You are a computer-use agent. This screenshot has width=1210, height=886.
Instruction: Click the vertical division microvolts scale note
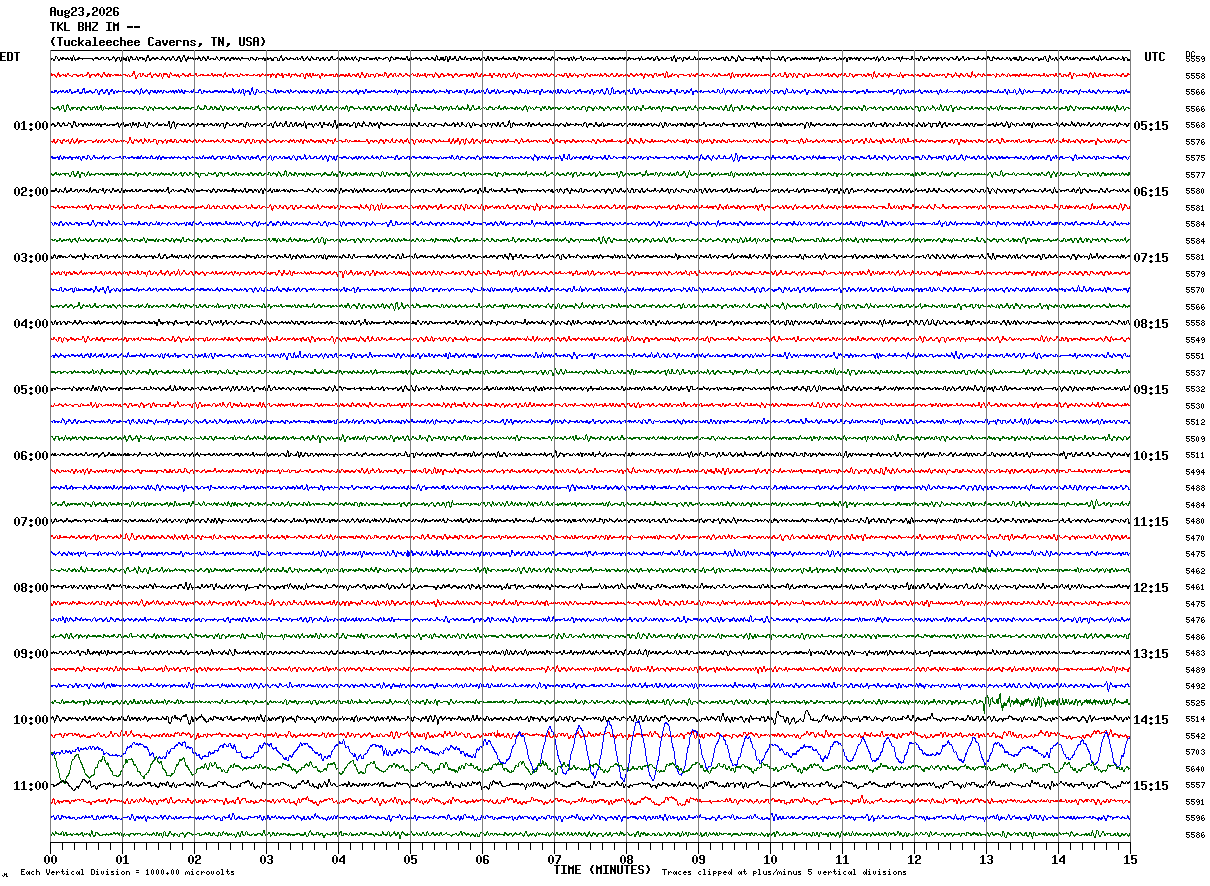tap(127, 873)
